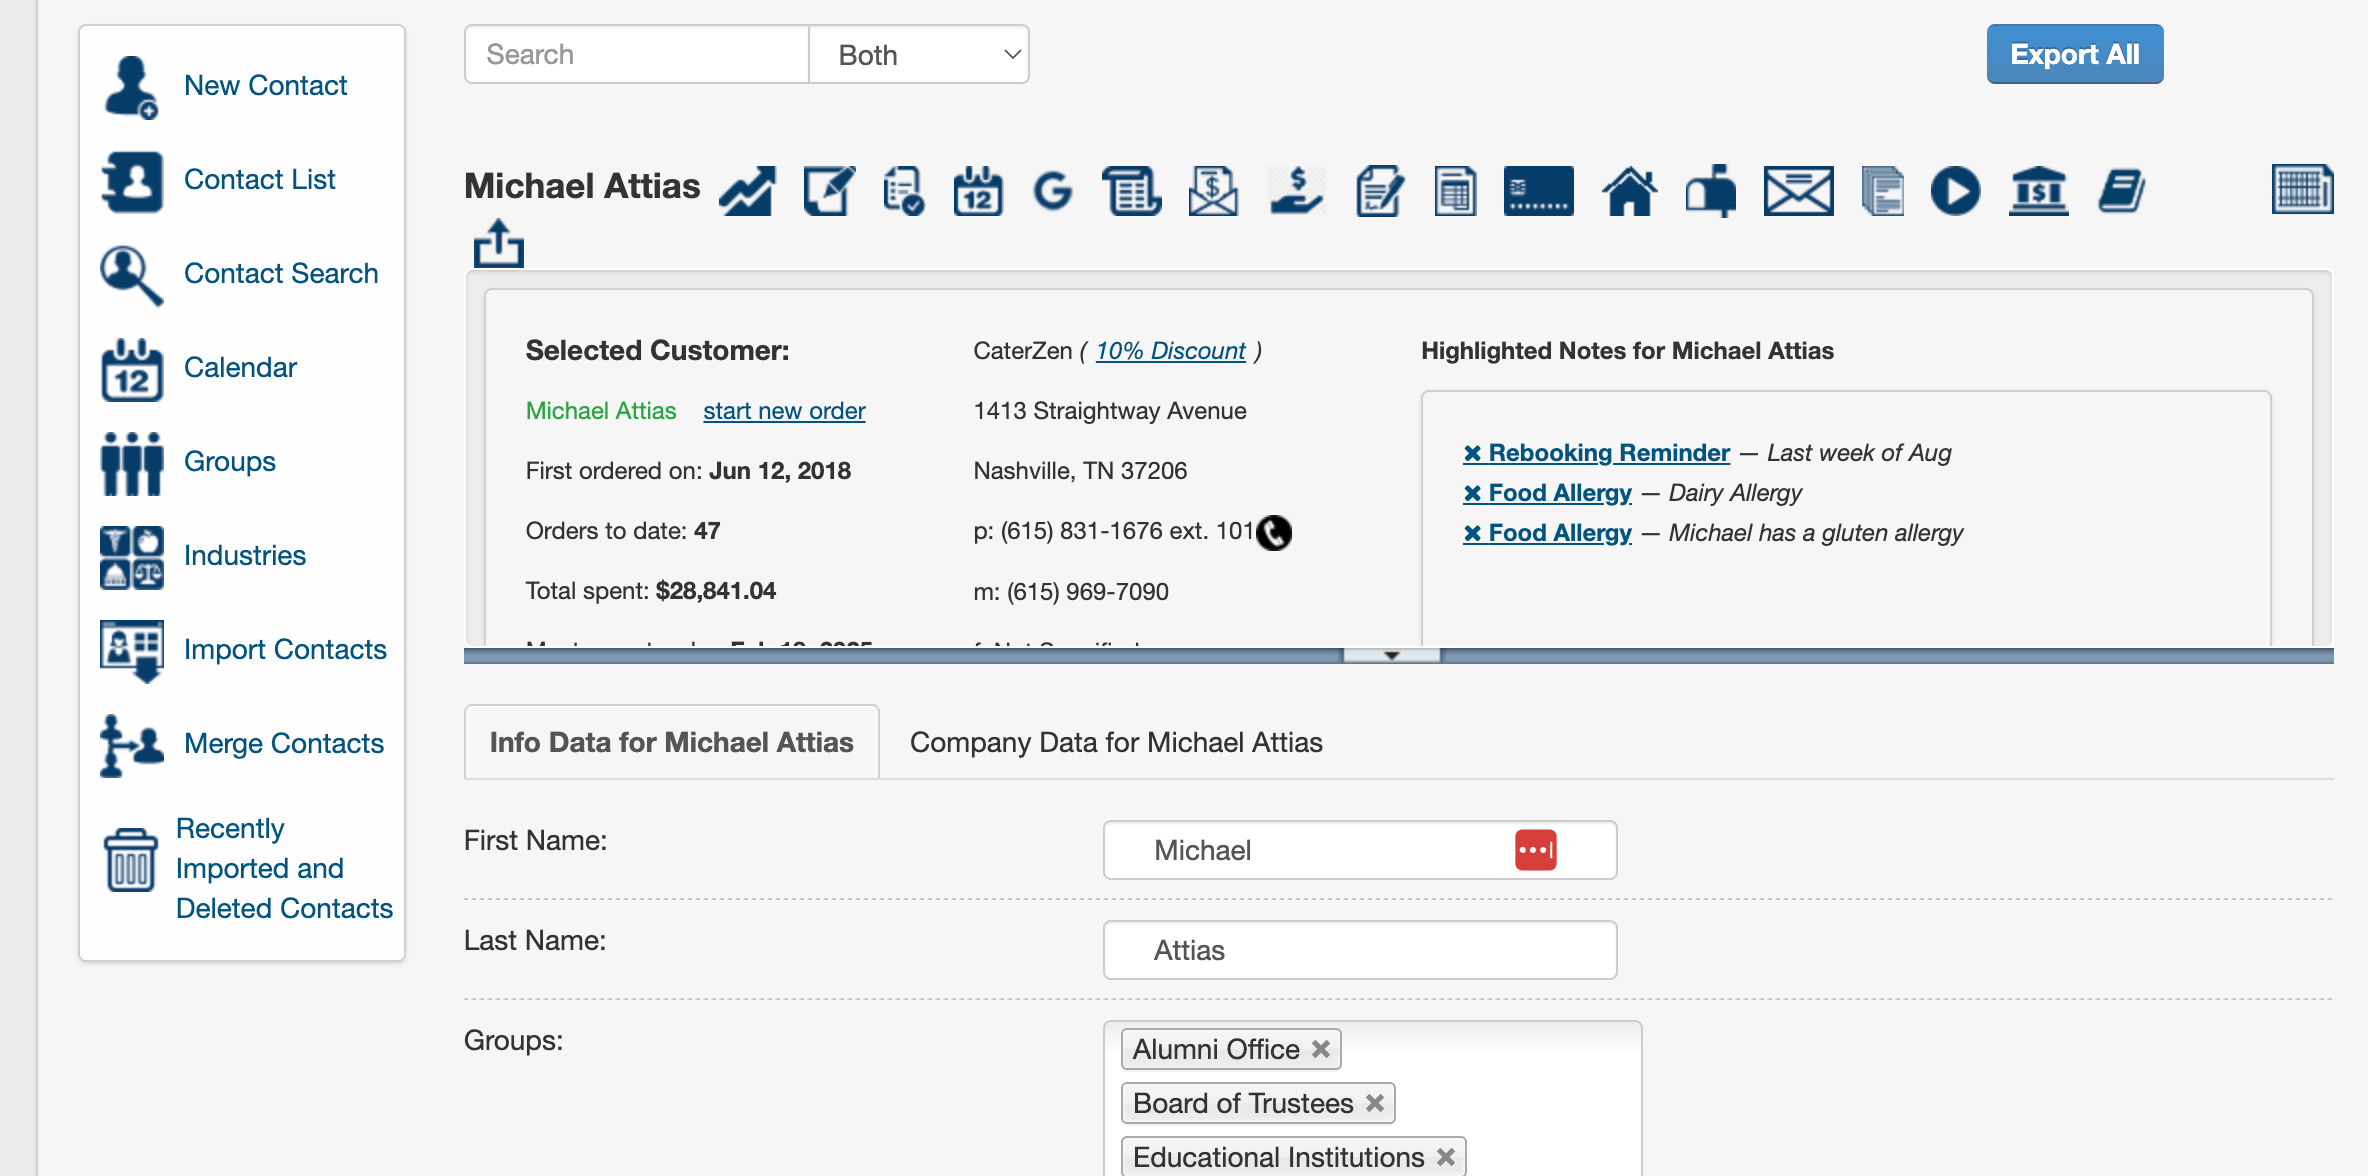Click the play video icon
This screenshot has height=1176, width=2368.
coord(1955,190)
